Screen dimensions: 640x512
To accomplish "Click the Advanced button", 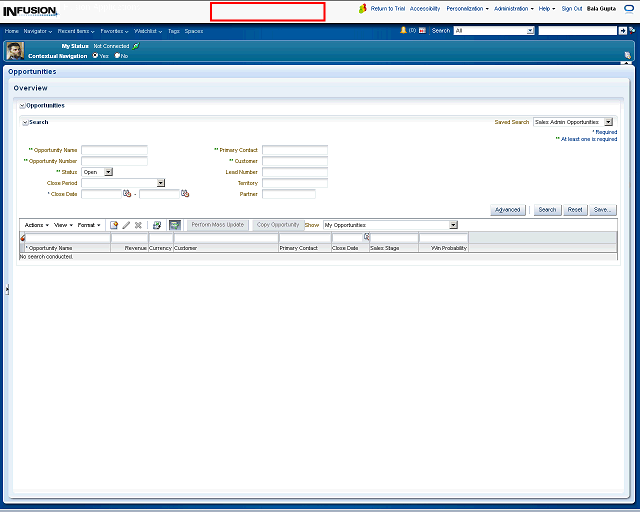I will pos(508,210).
